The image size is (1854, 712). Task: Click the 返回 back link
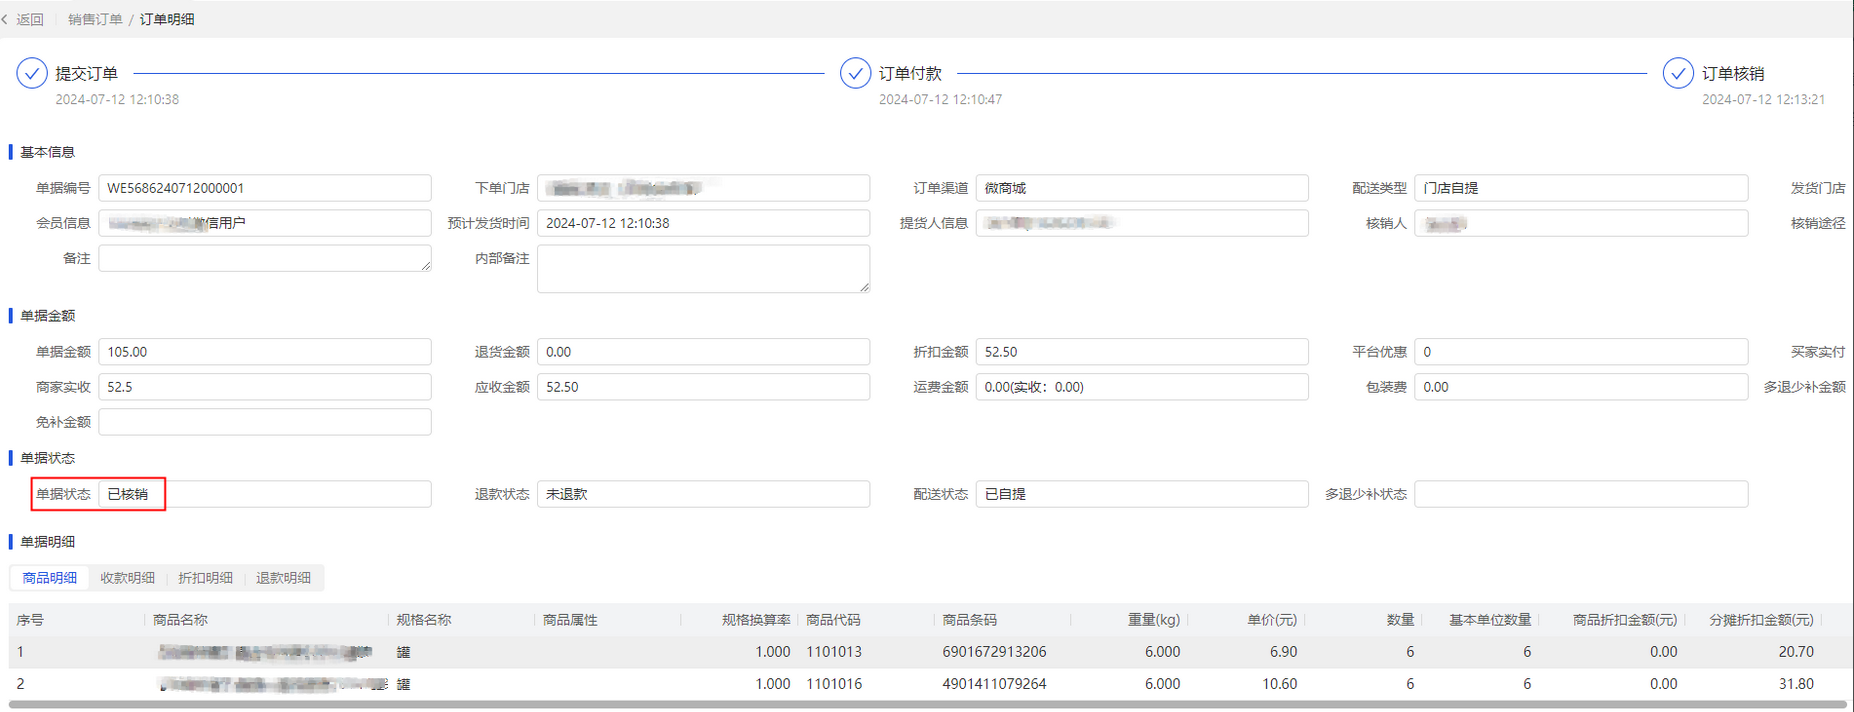click(30, 19)
